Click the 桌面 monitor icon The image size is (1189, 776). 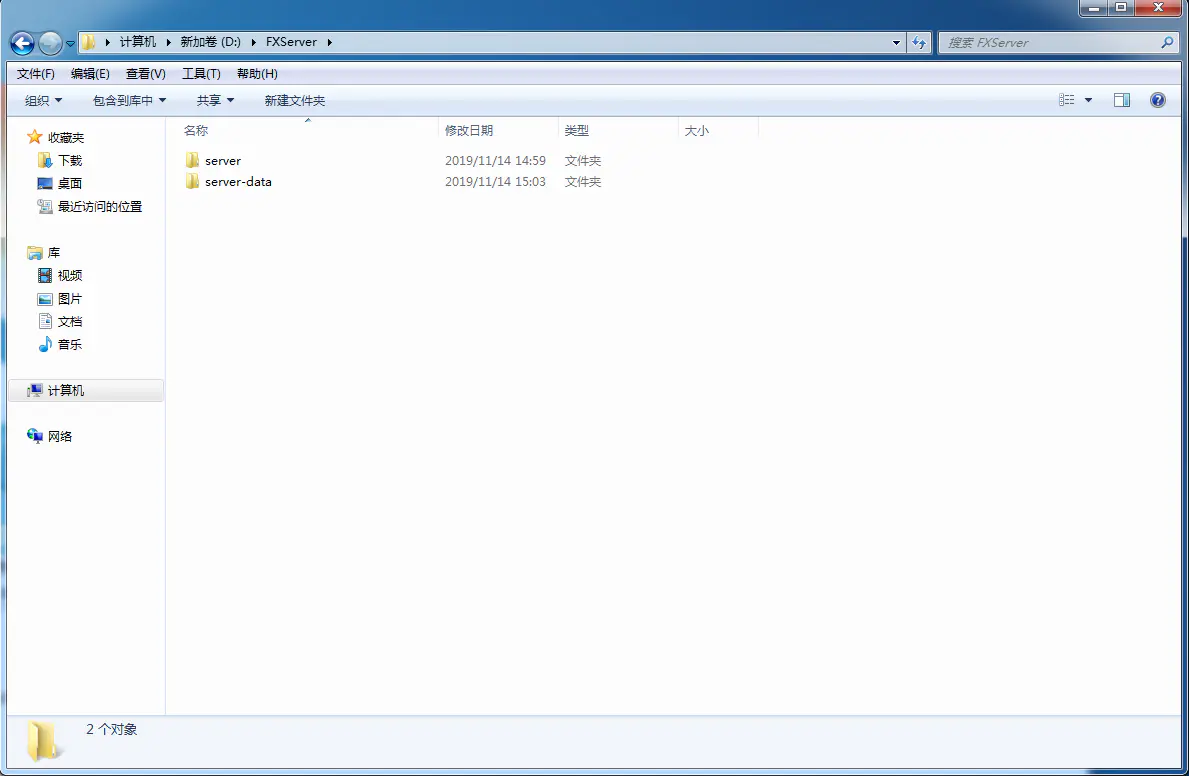click(45, 184)
